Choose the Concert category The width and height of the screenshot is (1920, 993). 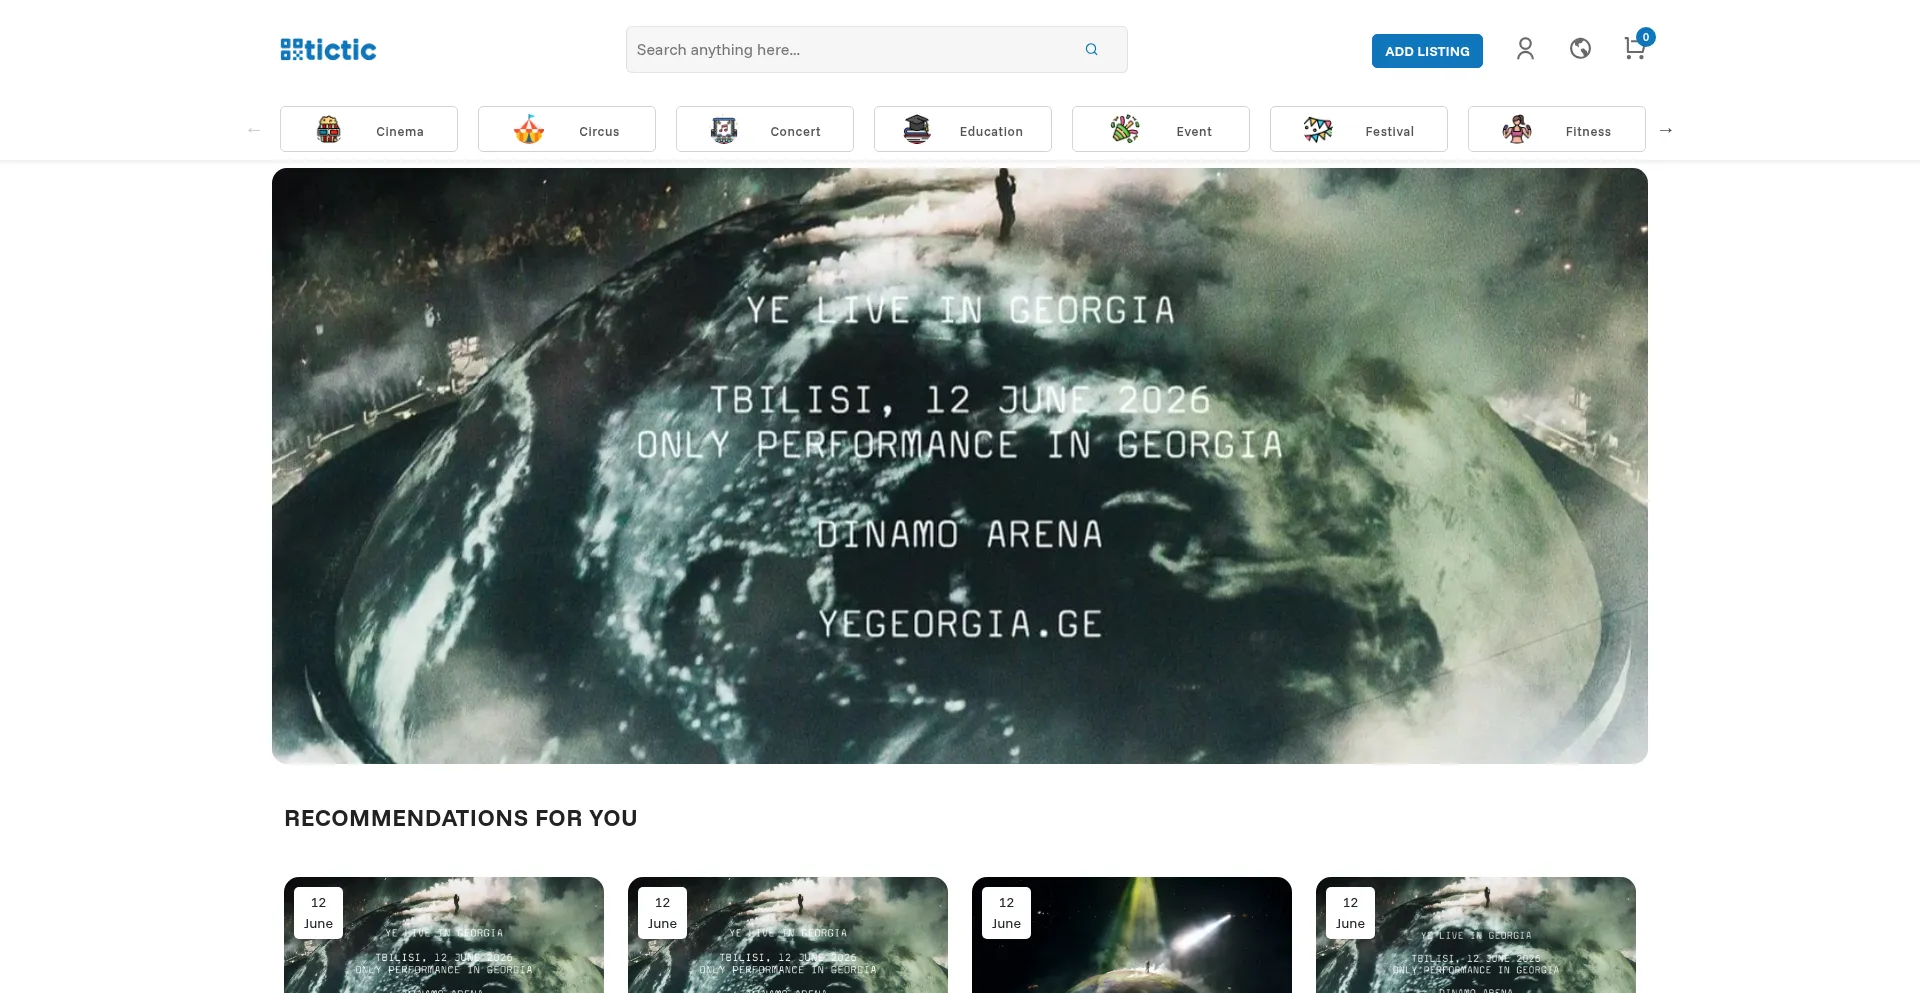coord(765,129)
